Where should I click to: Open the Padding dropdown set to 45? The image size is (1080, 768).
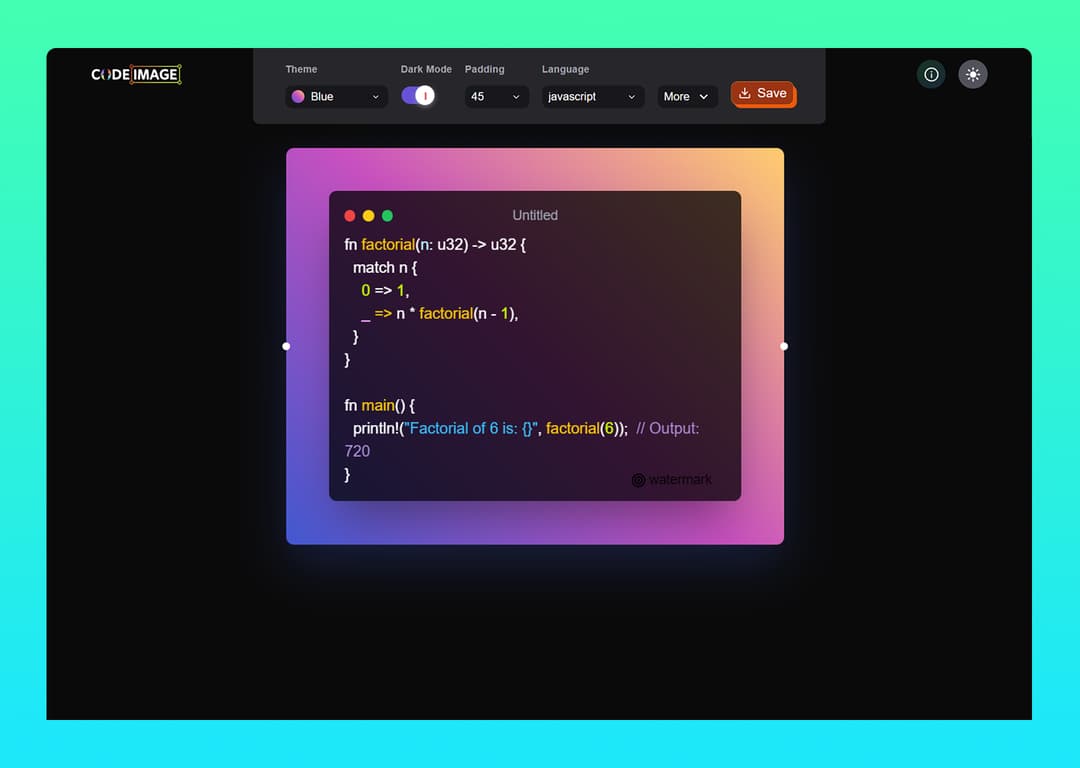coord(497,96)
